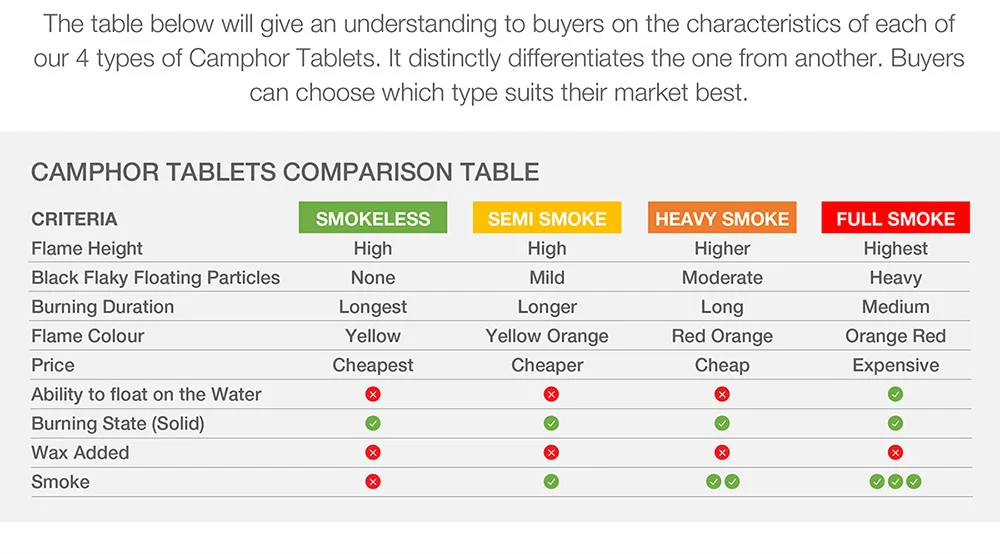Click Smokeless Smoke row red cross
The width and height of the screenshot is (1000, 554).
(373, 482)
